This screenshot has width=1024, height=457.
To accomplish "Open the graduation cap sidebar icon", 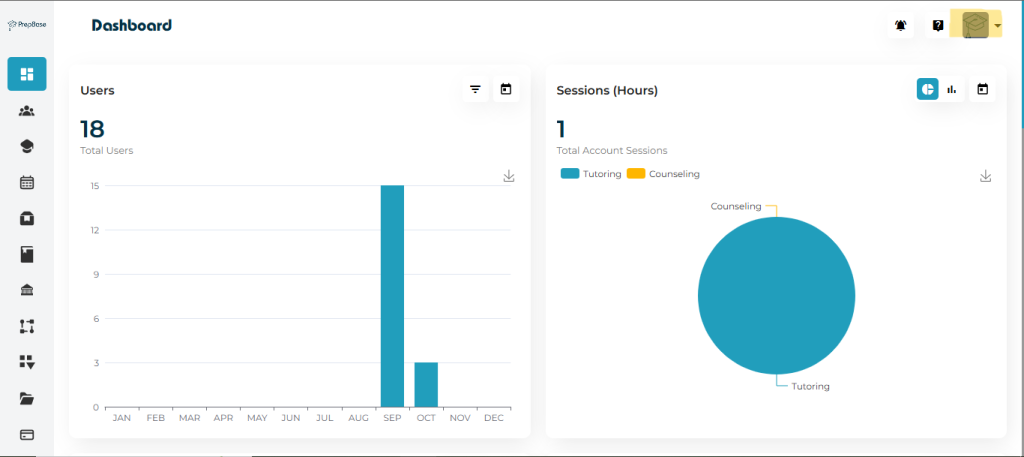I will click(x=27, y=147).
